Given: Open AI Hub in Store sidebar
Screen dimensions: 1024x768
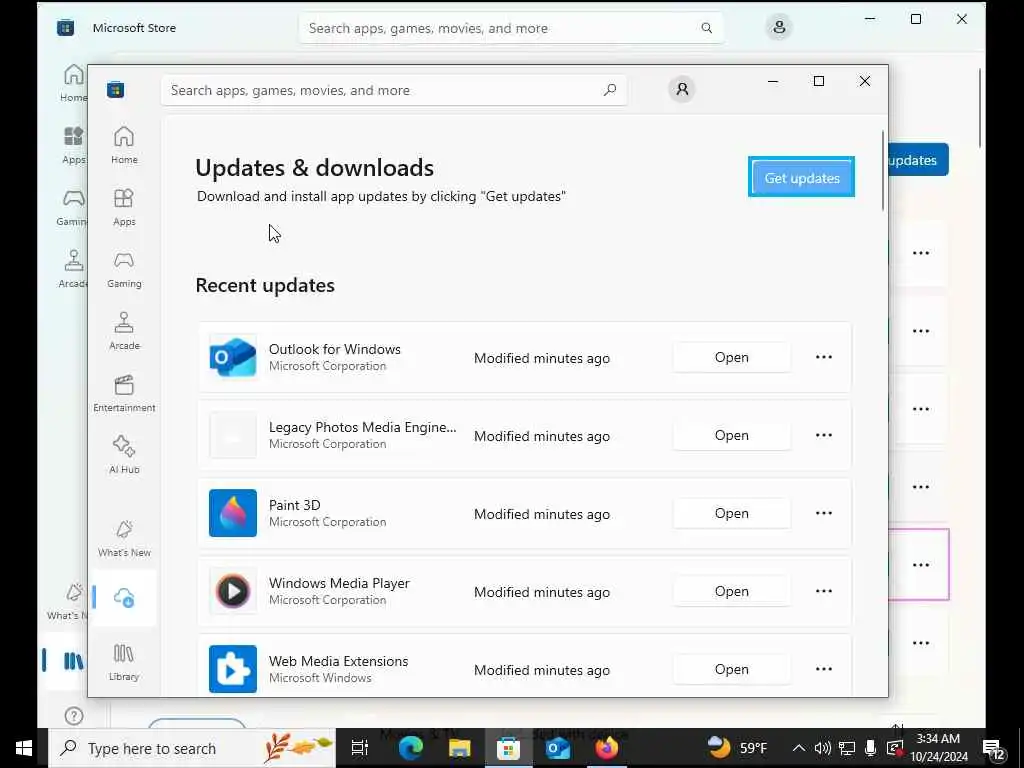Looking at the screenshot, I should tap(124, 455).
